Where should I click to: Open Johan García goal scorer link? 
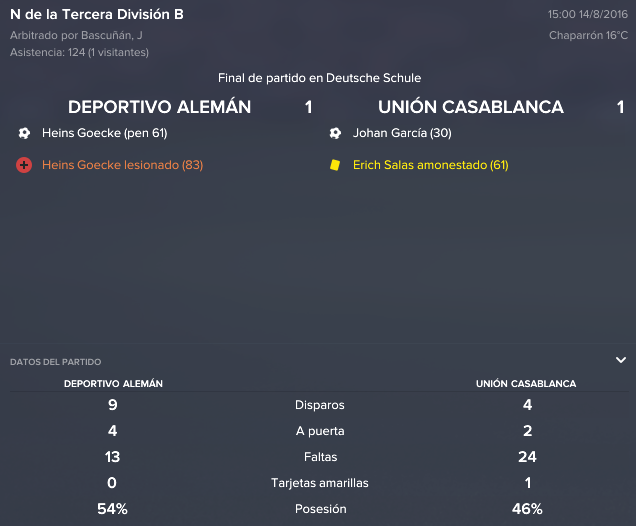[402, 133]
